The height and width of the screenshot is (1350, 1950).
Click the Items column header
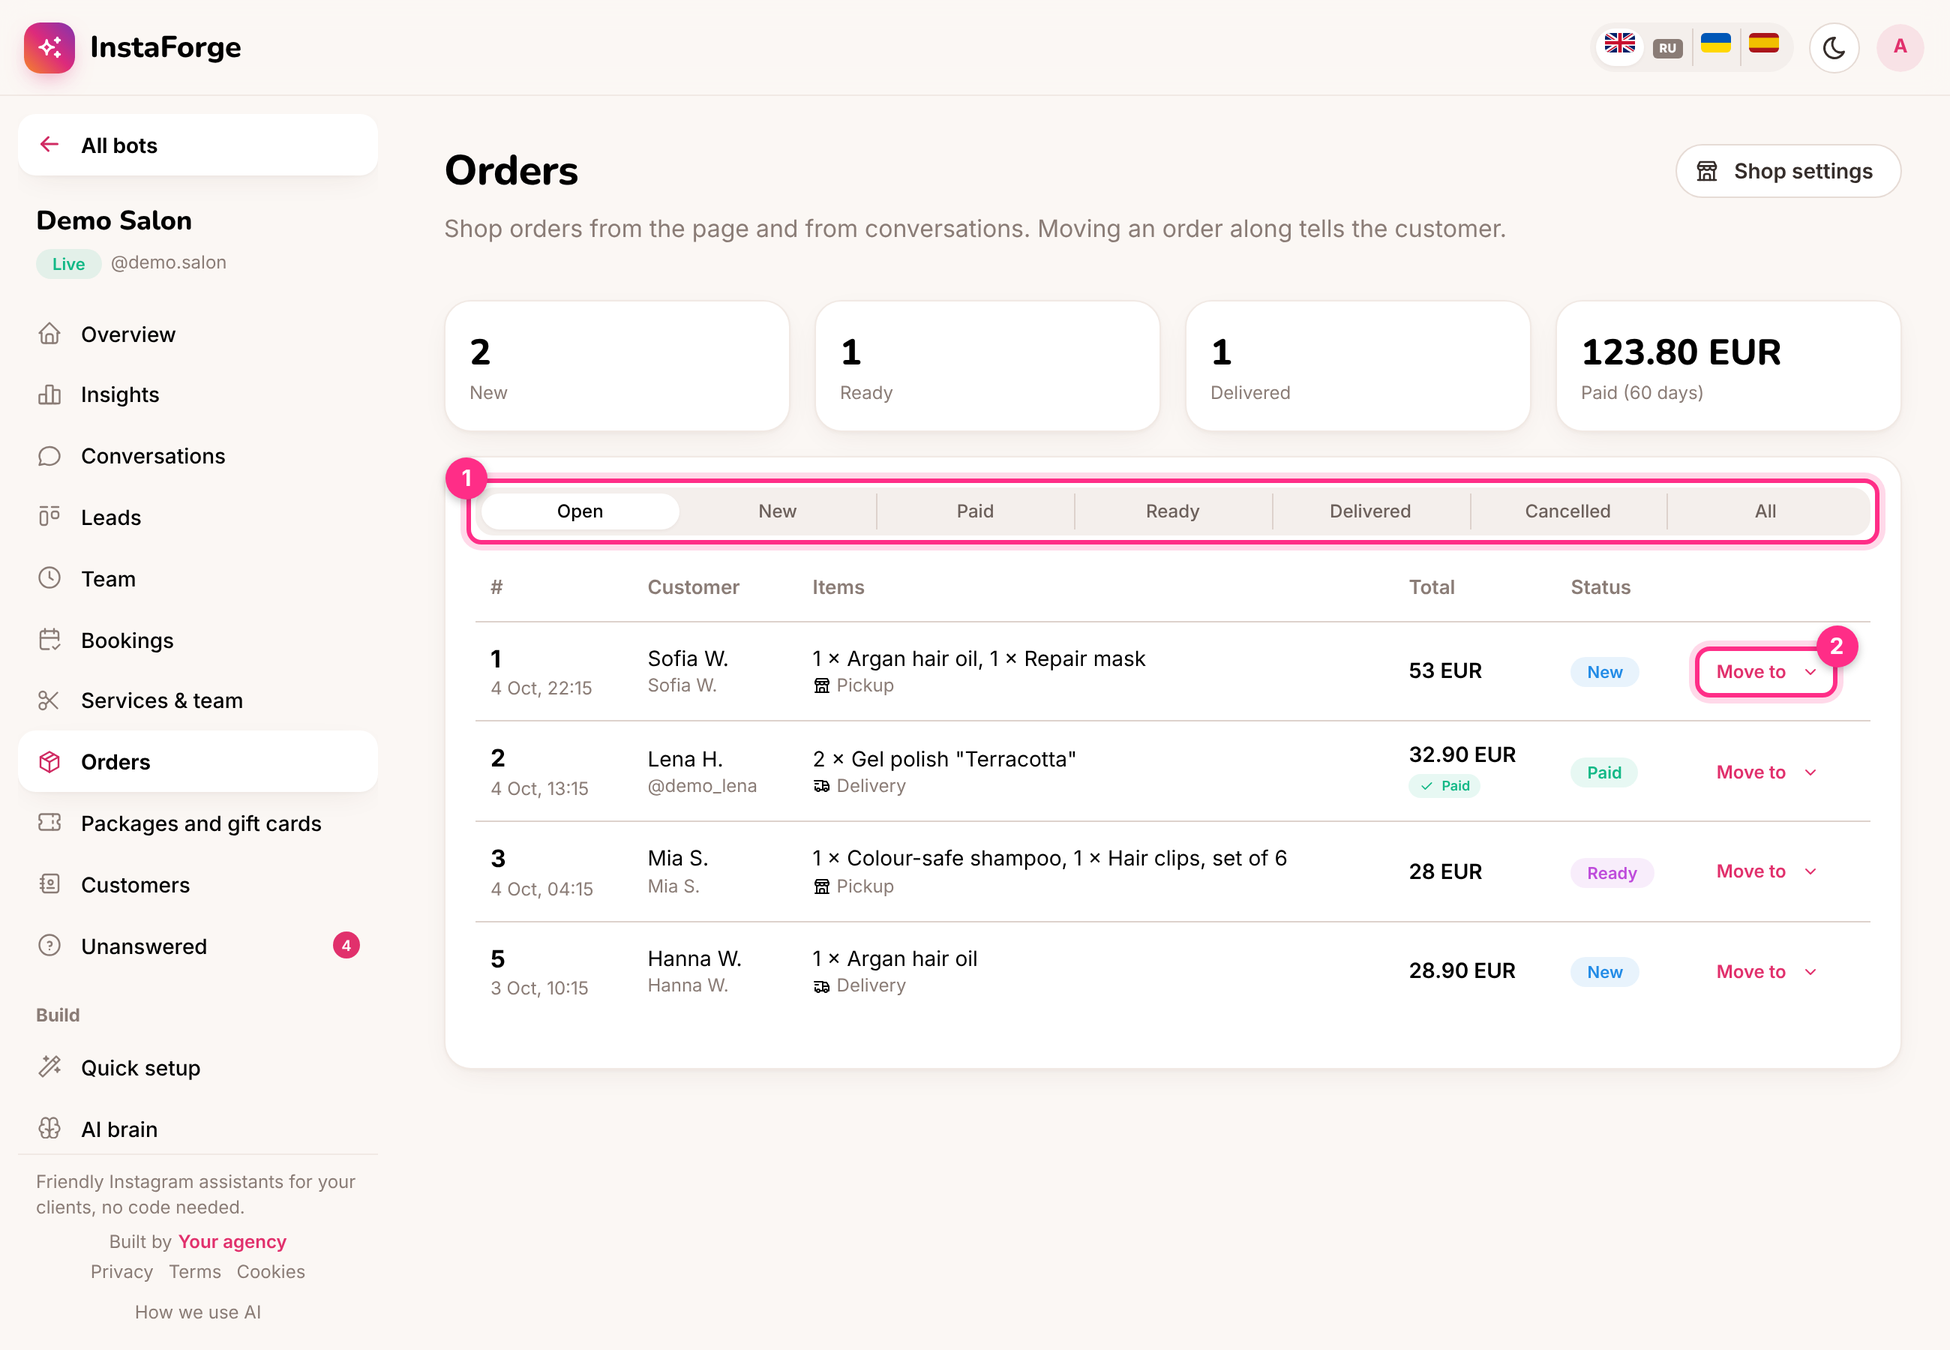click(838, 588)
